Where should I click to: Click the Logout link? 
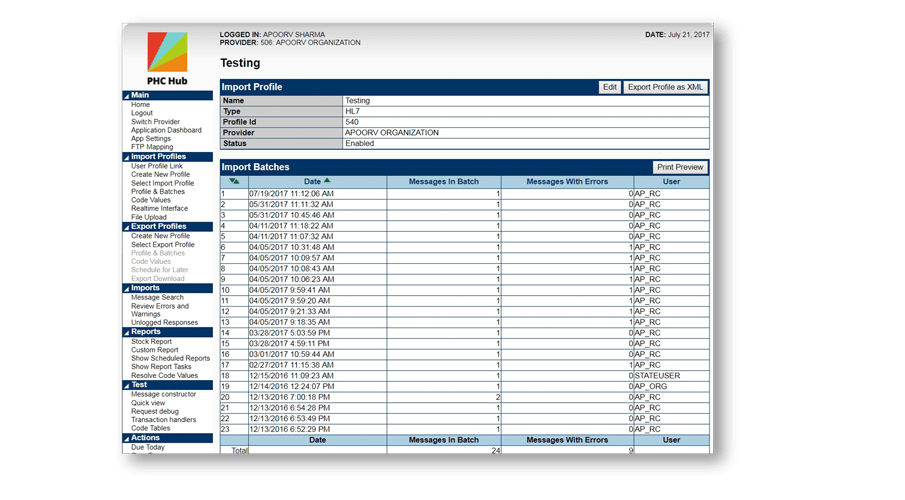(x=142, y=113)
